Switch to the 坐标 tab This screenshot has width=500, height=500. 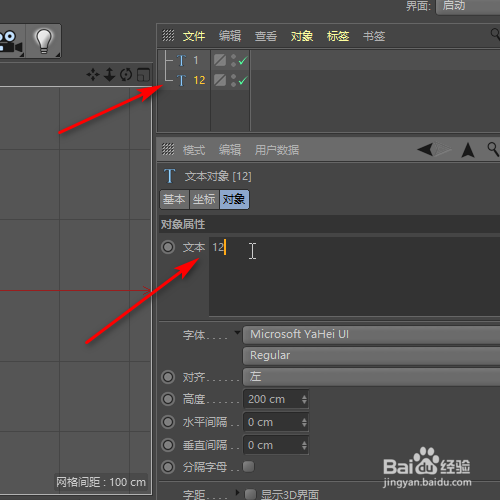click(204, 199)
